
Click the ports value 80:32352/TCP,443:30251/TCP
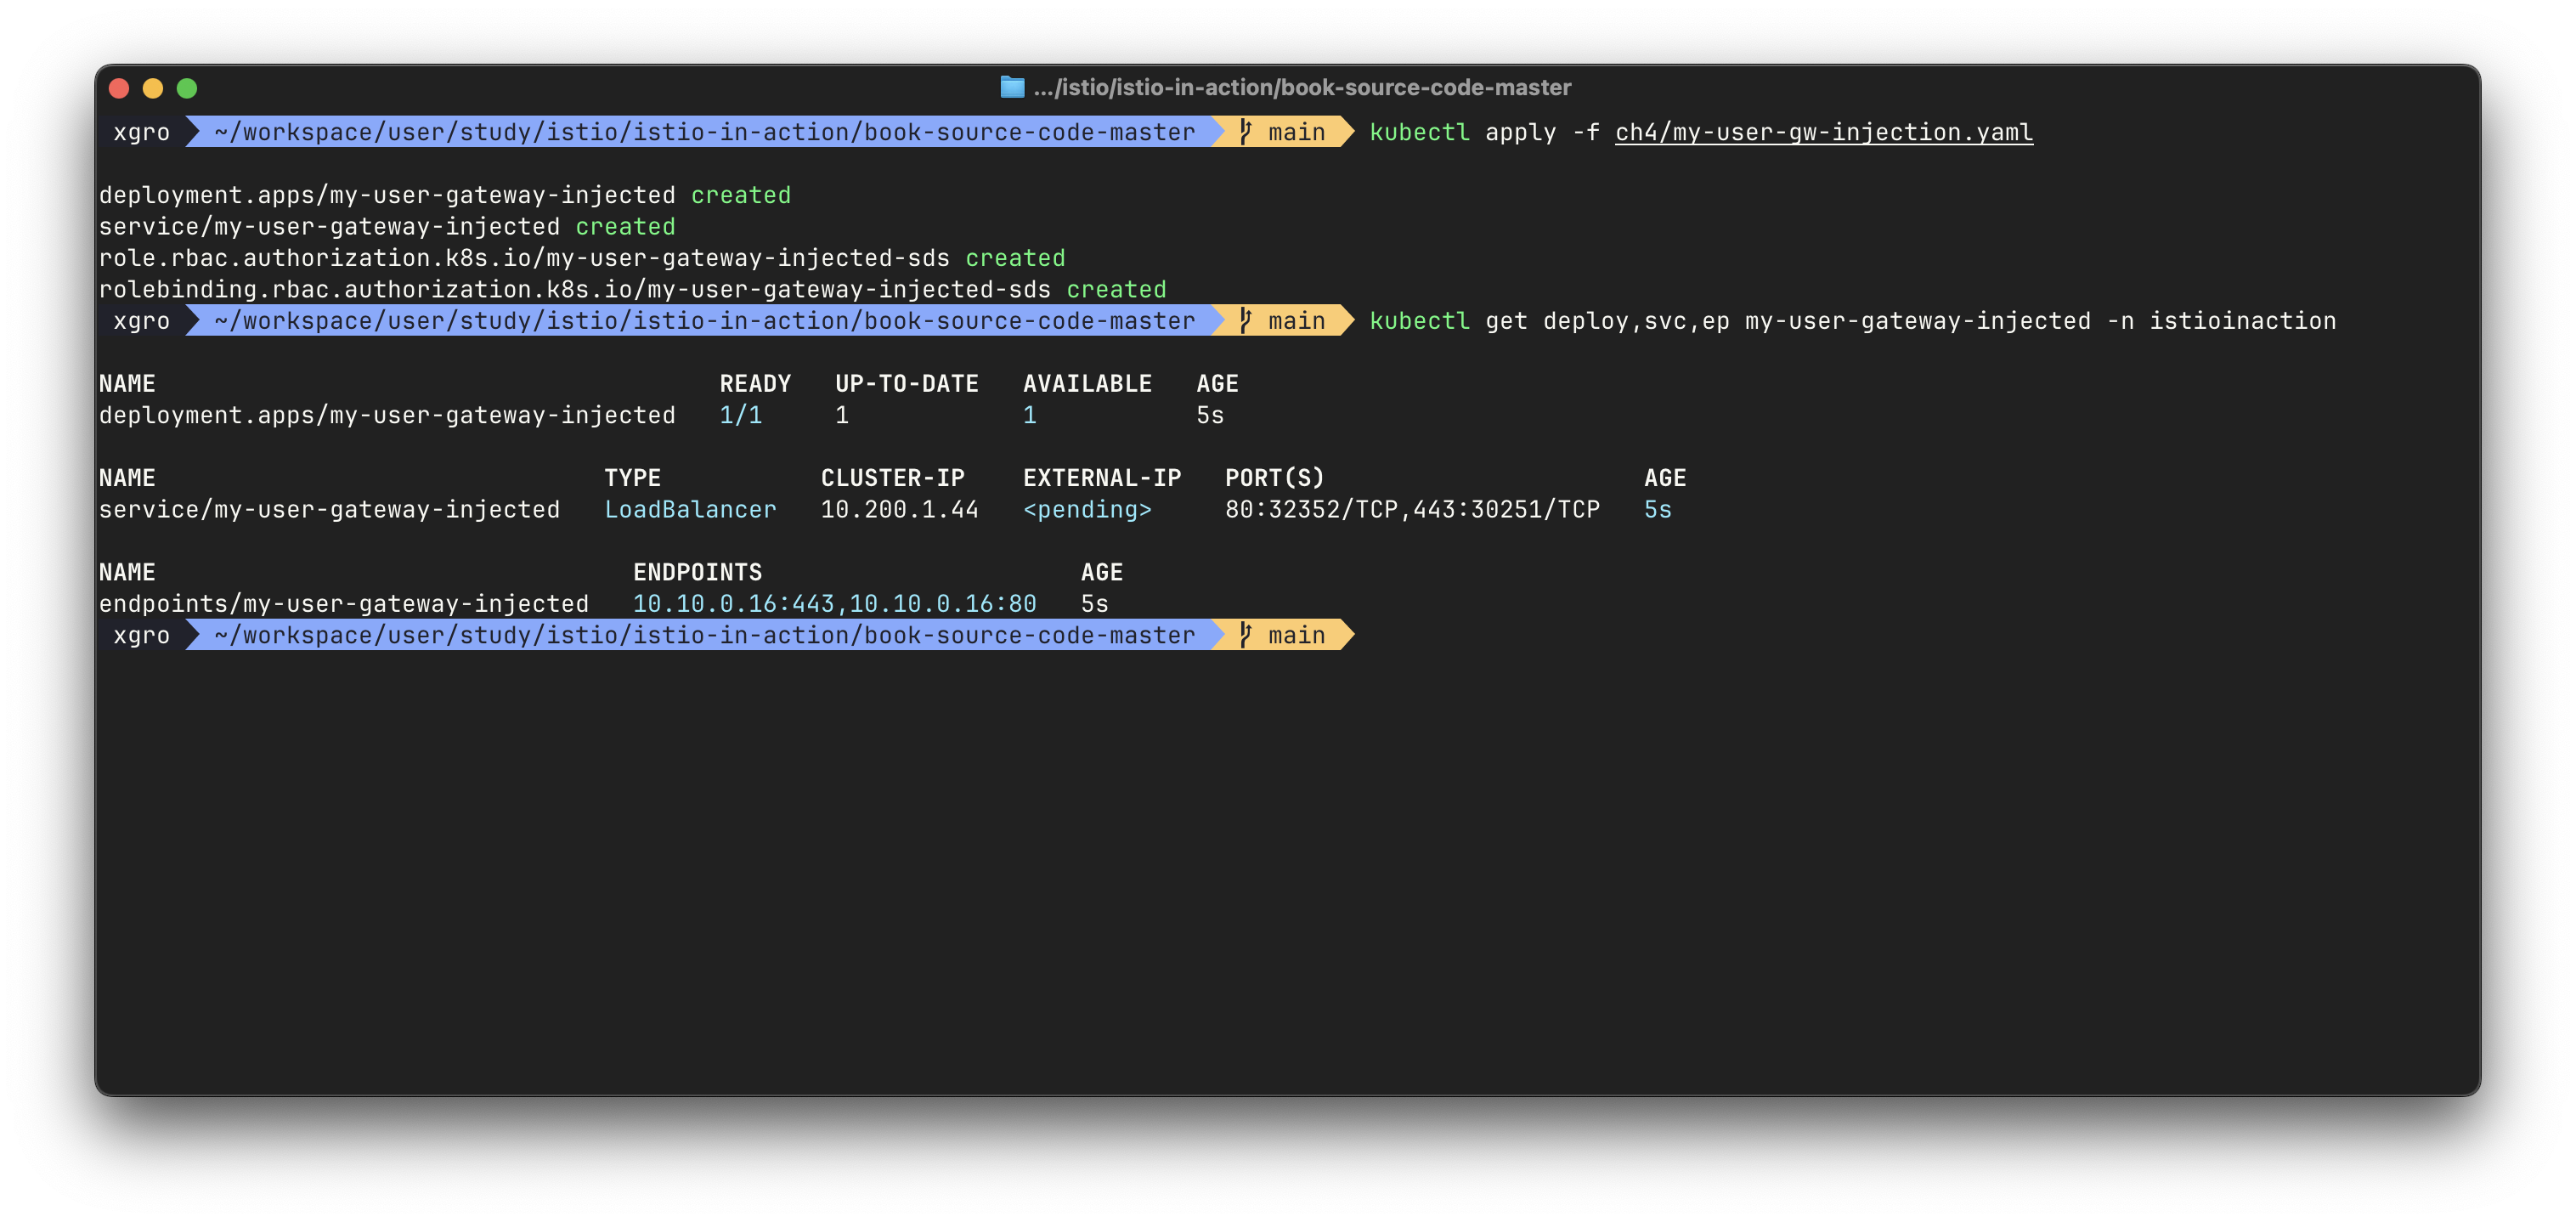point(1412,510)
